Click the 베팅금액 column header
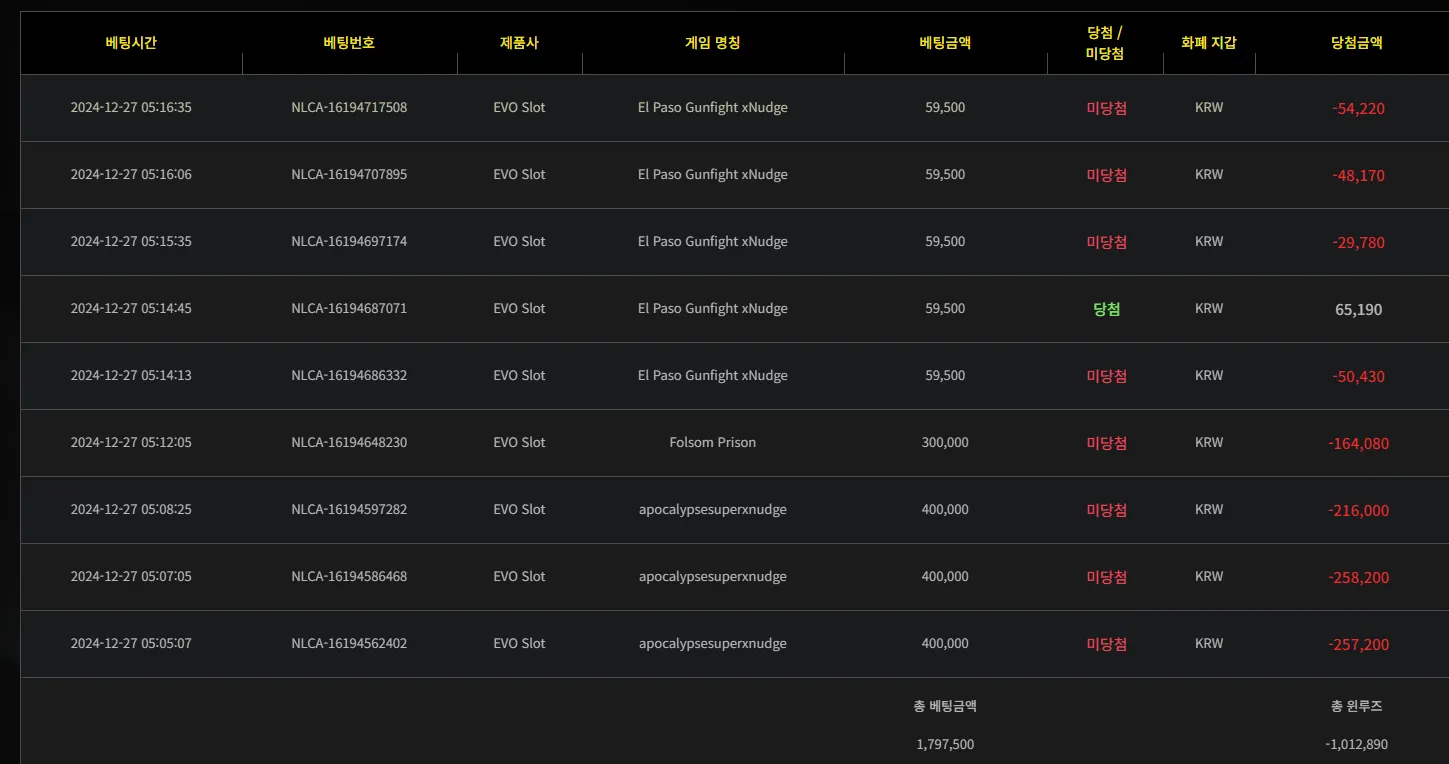The image size is (1449, 764). point(945,43)
